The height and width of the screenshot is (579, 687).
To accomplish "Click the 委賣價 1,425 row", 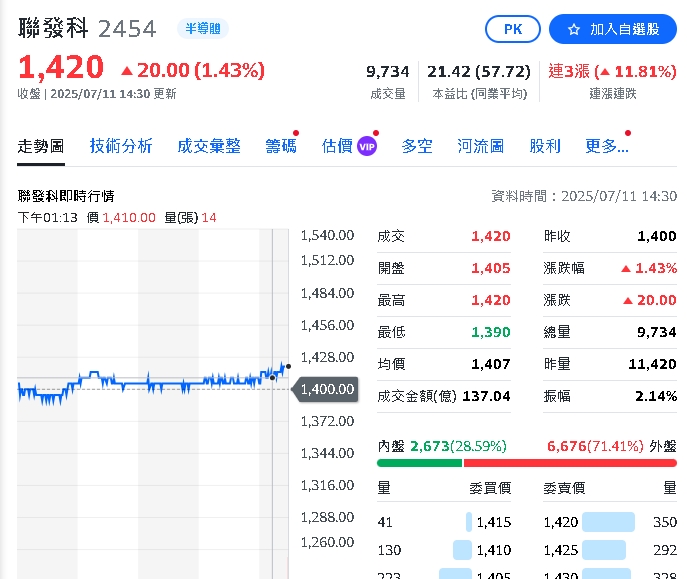I will [x=610, y=550].
